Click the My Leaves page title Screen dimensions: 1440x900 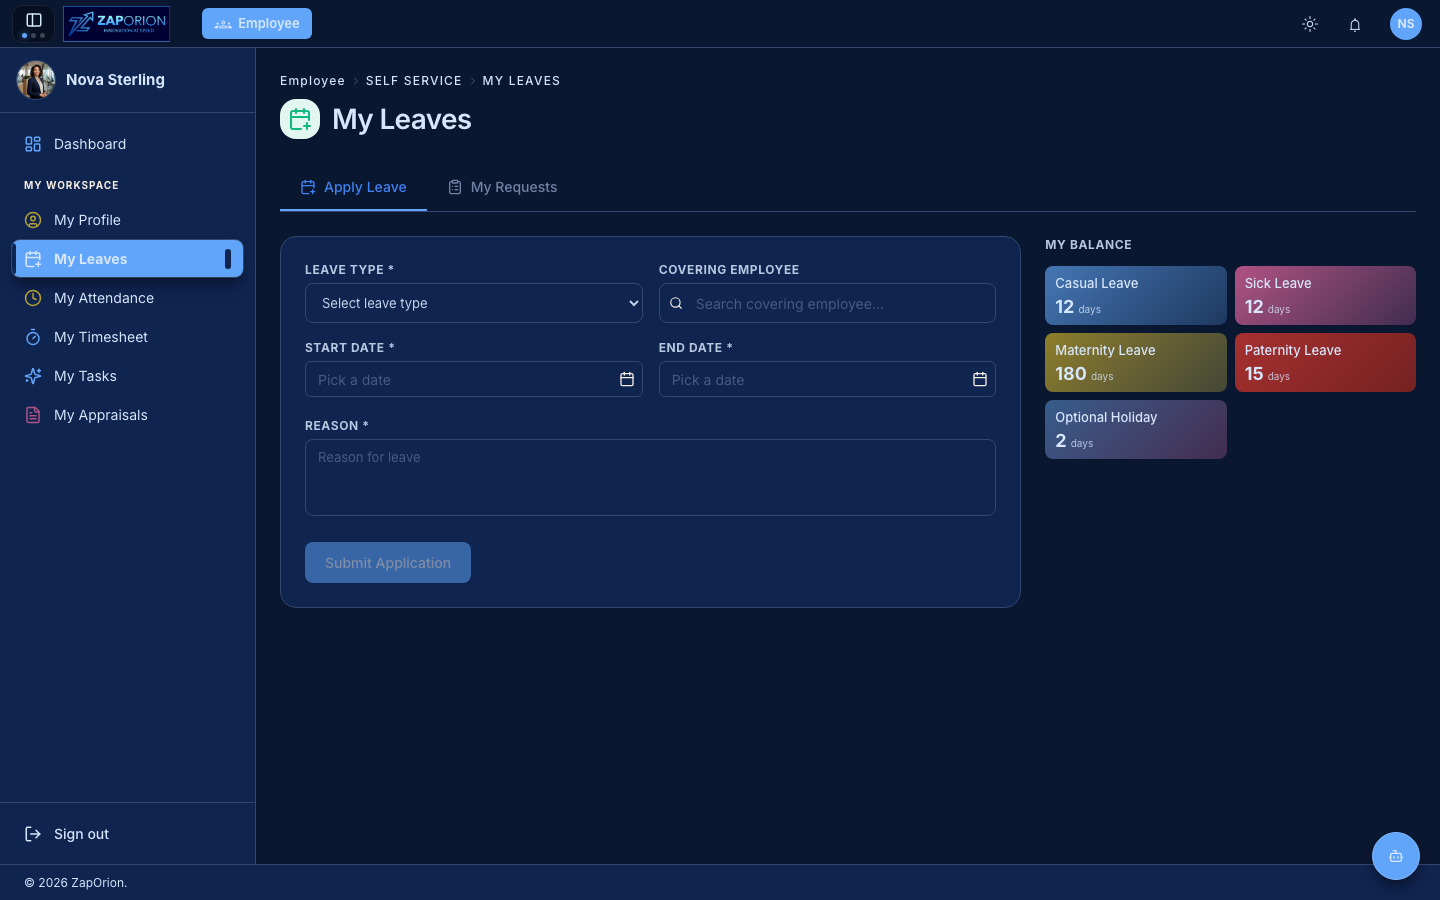click(401, 119)
